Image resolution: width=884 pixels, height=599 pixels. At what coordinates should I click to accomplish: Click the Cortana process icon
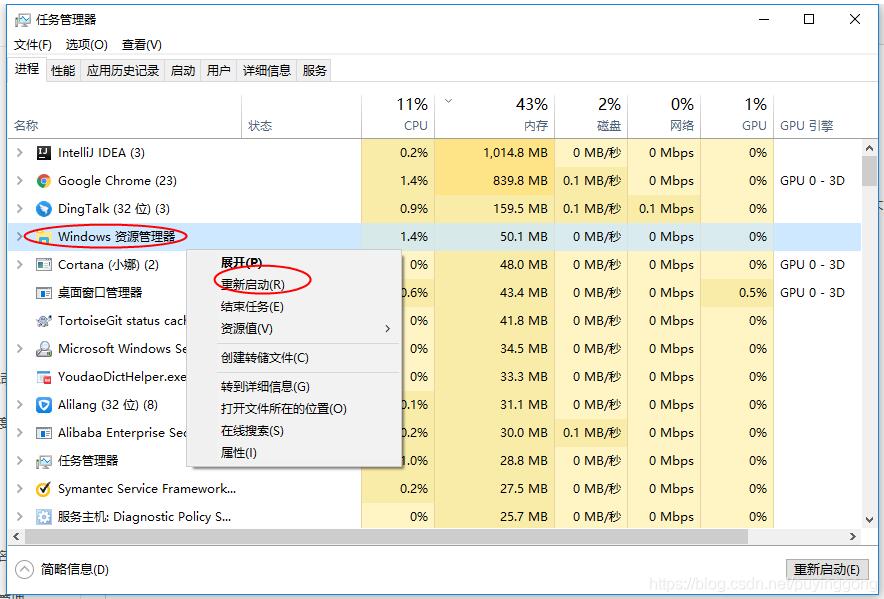[x=42, y=265]
